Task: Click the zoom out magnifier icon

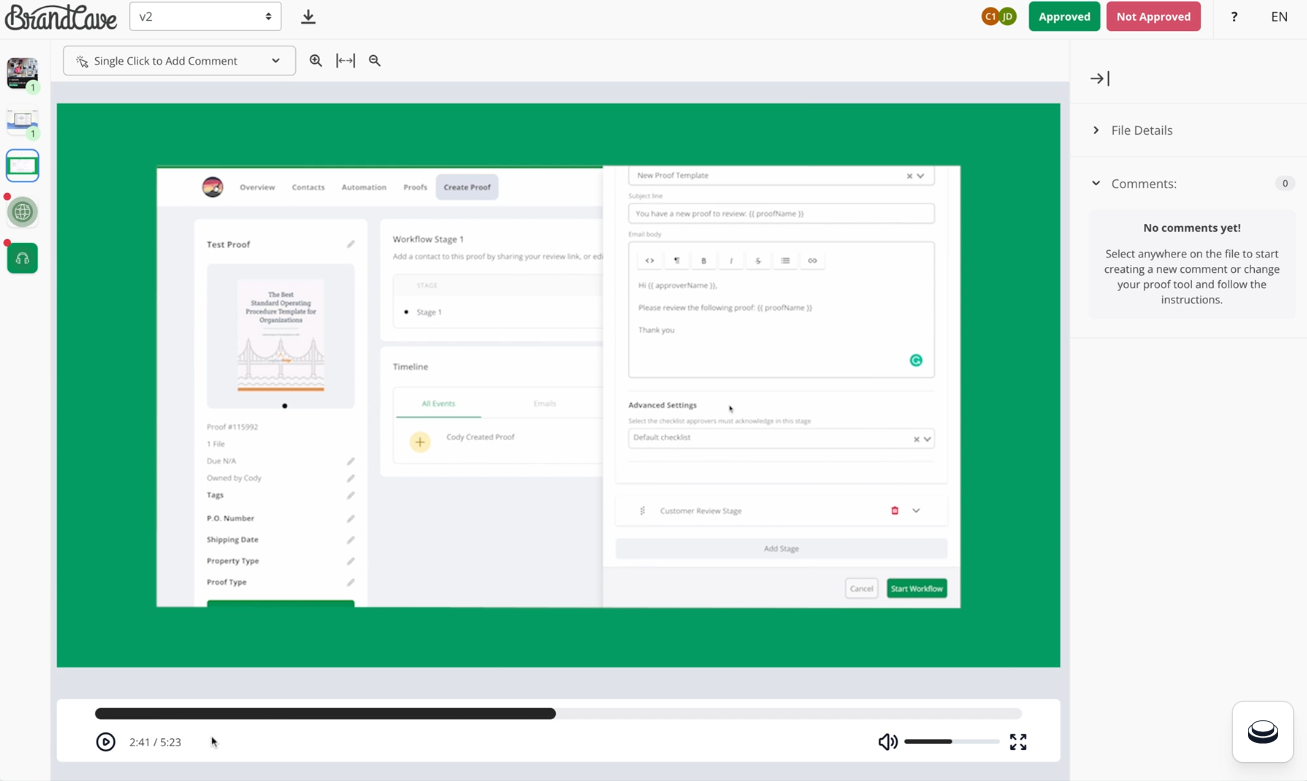Action: (375, 61)
